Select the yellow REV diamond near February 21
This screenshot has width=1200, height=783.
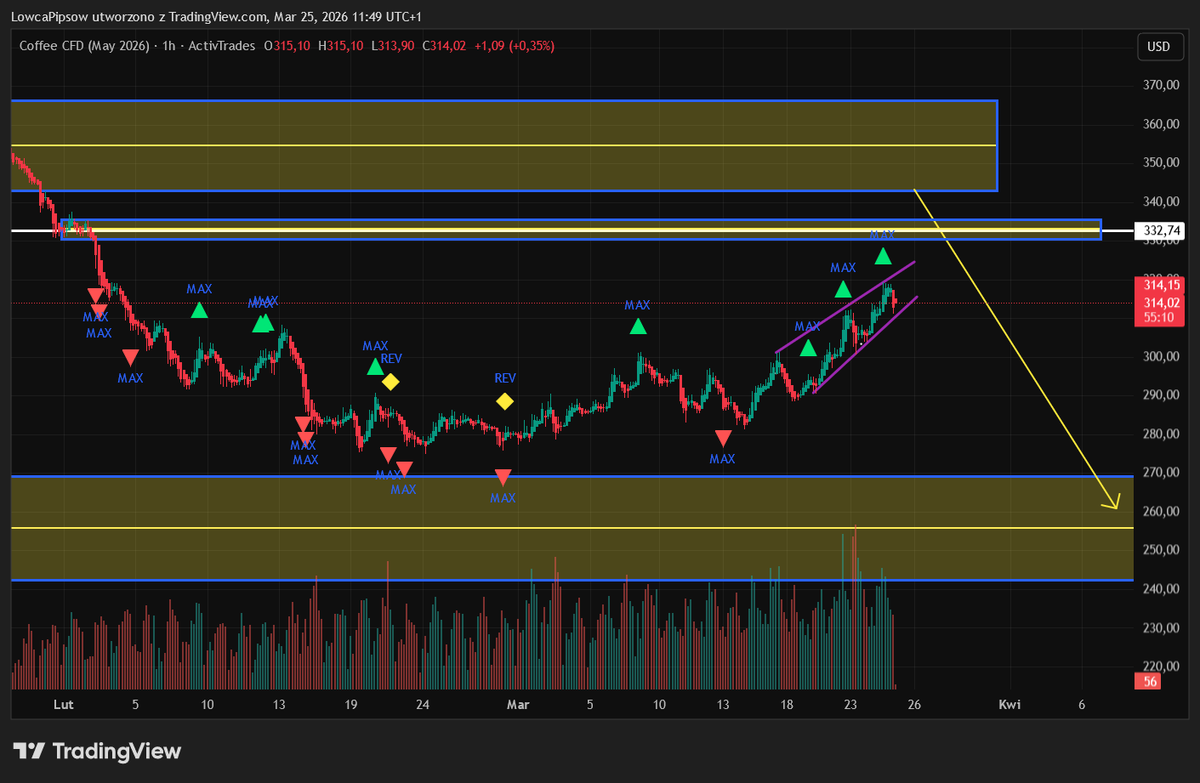coord(390,381)
